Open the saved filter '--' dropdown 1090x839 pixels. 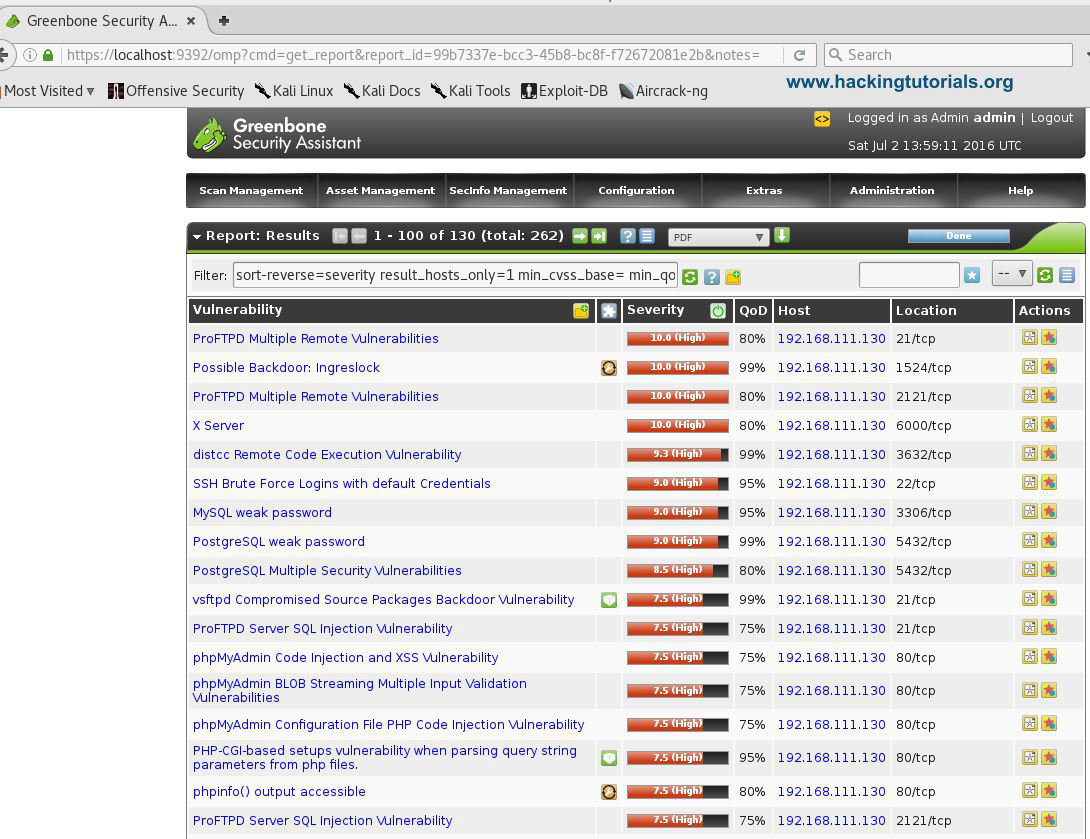pyautogui.click(x=1011, y=274)
